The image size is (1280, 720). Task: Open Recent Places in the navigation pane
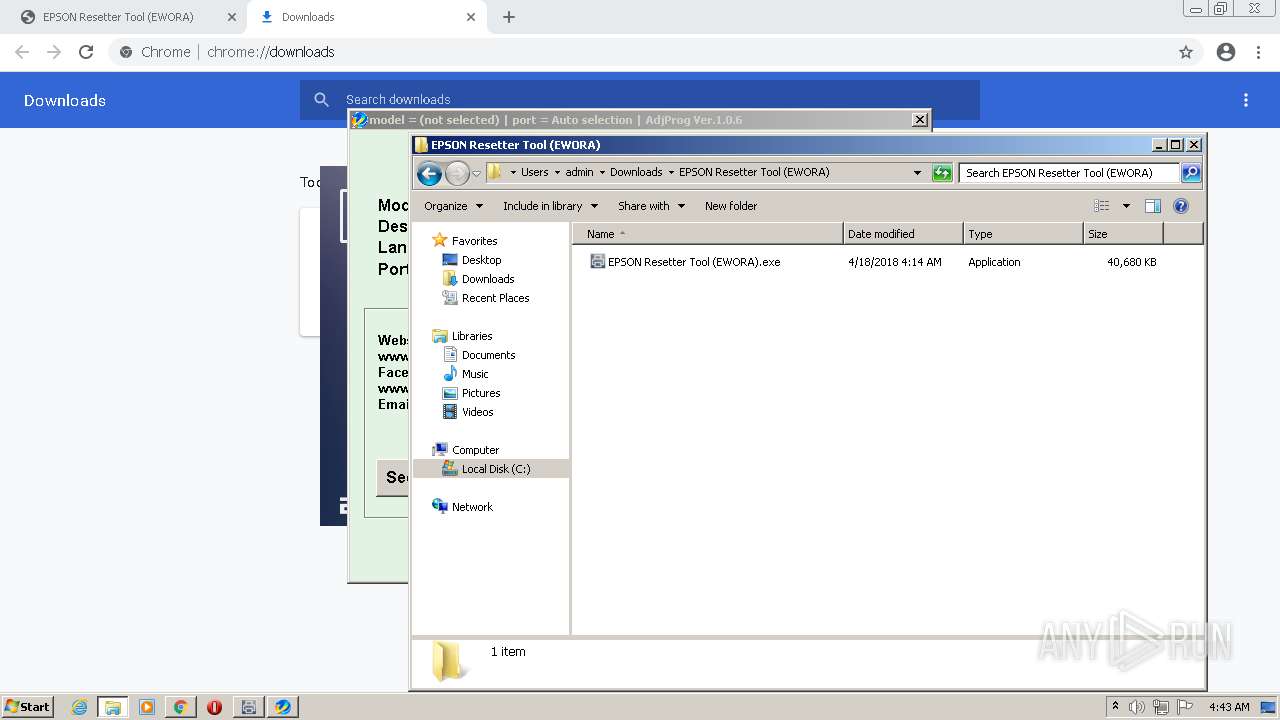[x=495, y=298]
